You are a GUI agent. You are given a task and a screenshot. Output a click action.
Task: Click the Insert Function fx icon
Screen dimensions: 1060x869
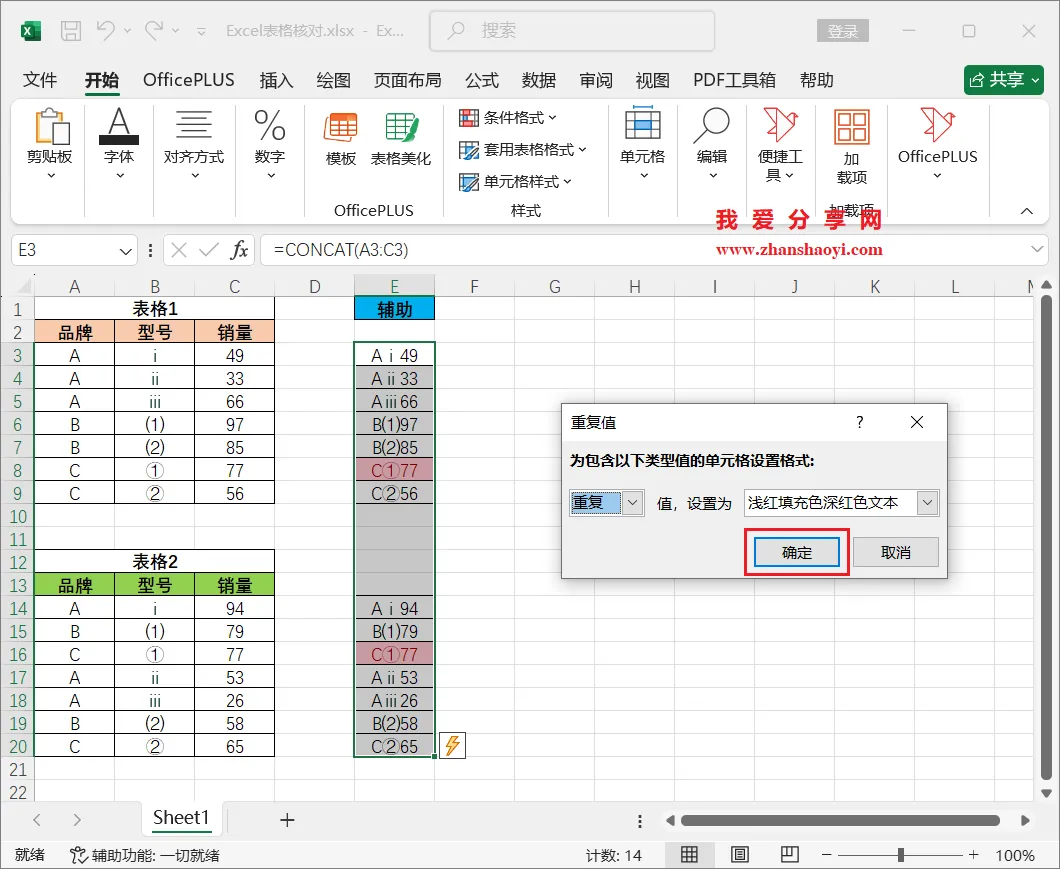(239, 250)
